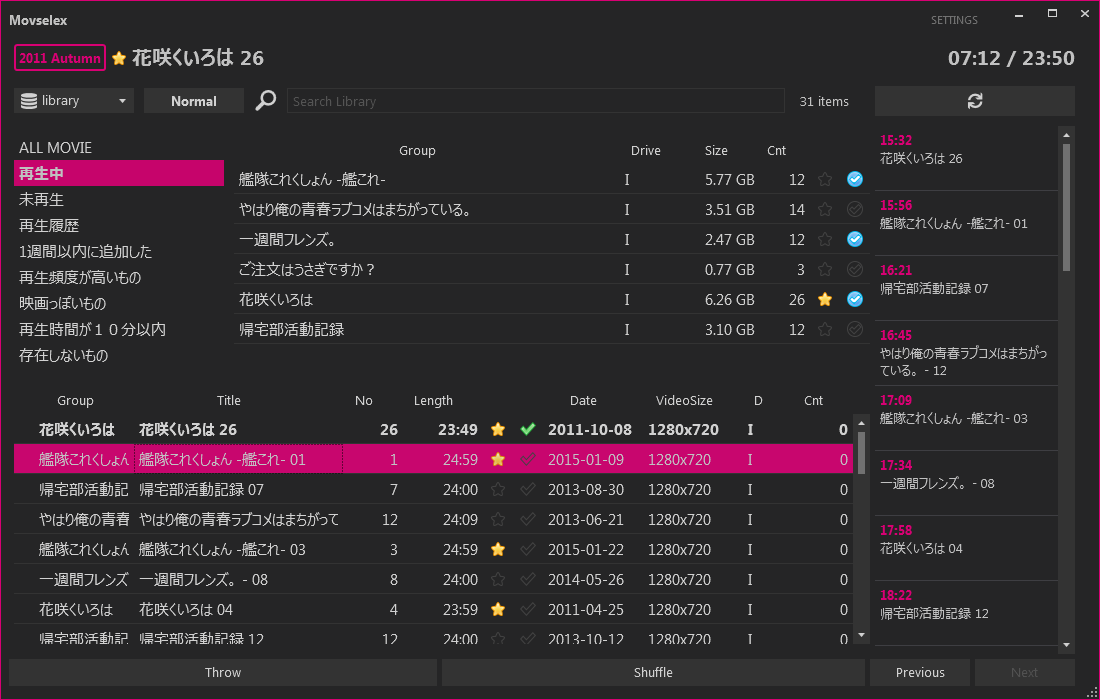
Task: Click the Throw button
Action: click(x=223, y=673)
